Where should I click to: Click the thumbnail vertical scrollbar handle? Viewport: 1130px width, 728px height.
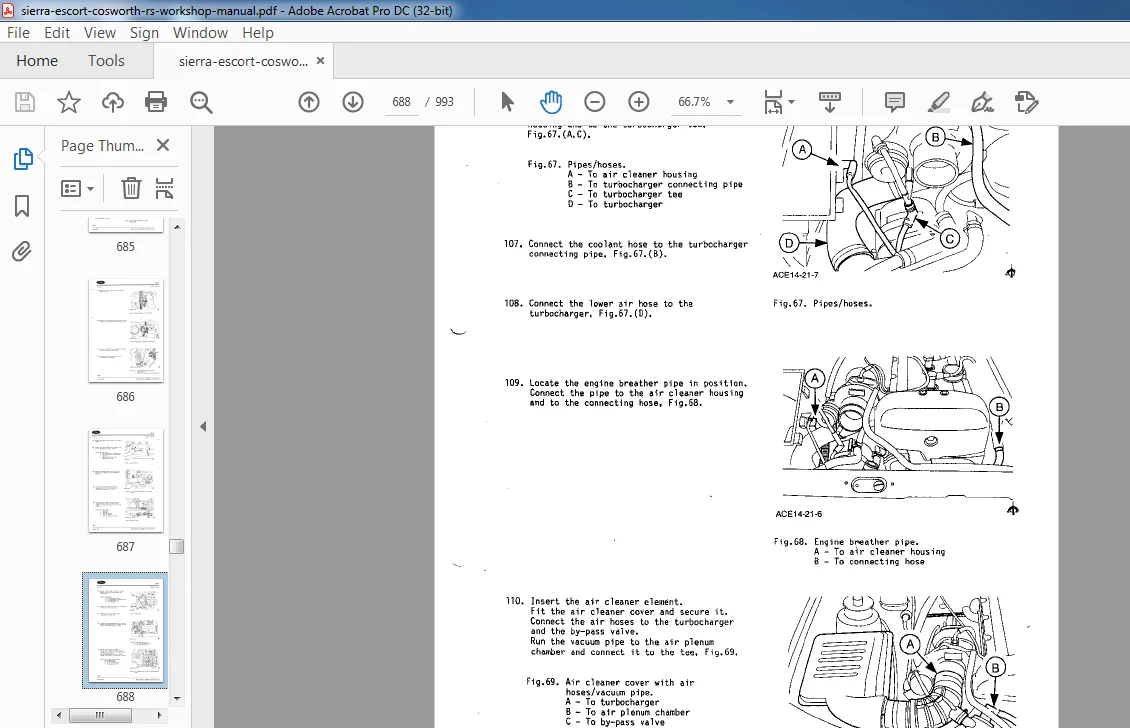177,546
